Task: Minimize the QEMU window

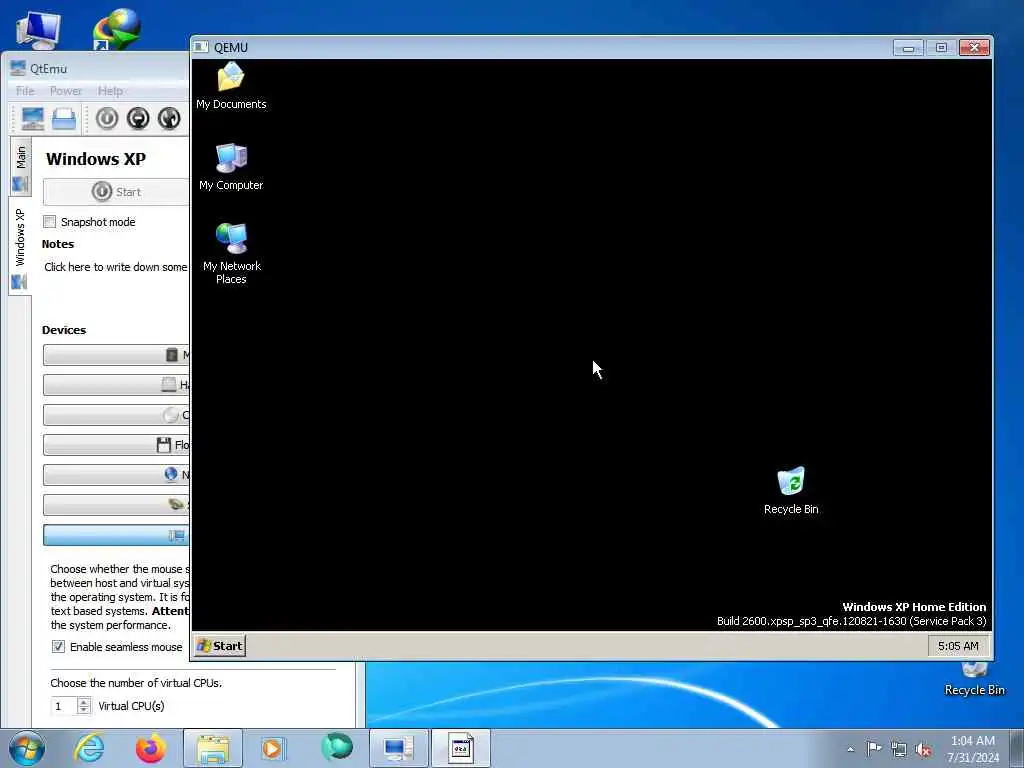Action: [908, 48]
